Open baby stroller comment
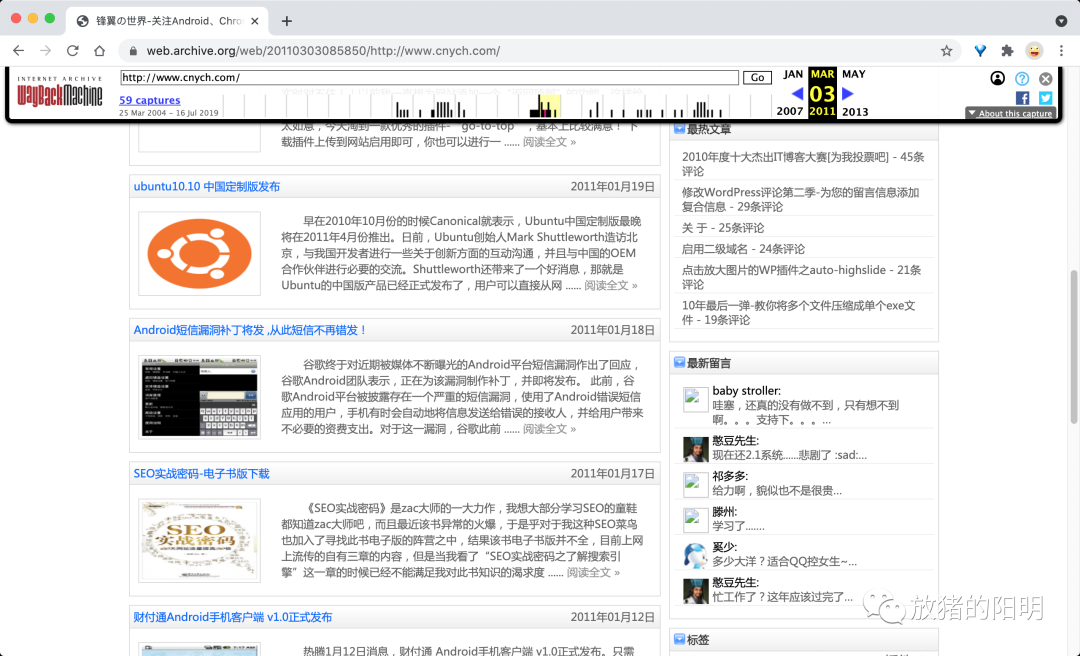This screenshot has height=656, width=1080. point(806,412)
